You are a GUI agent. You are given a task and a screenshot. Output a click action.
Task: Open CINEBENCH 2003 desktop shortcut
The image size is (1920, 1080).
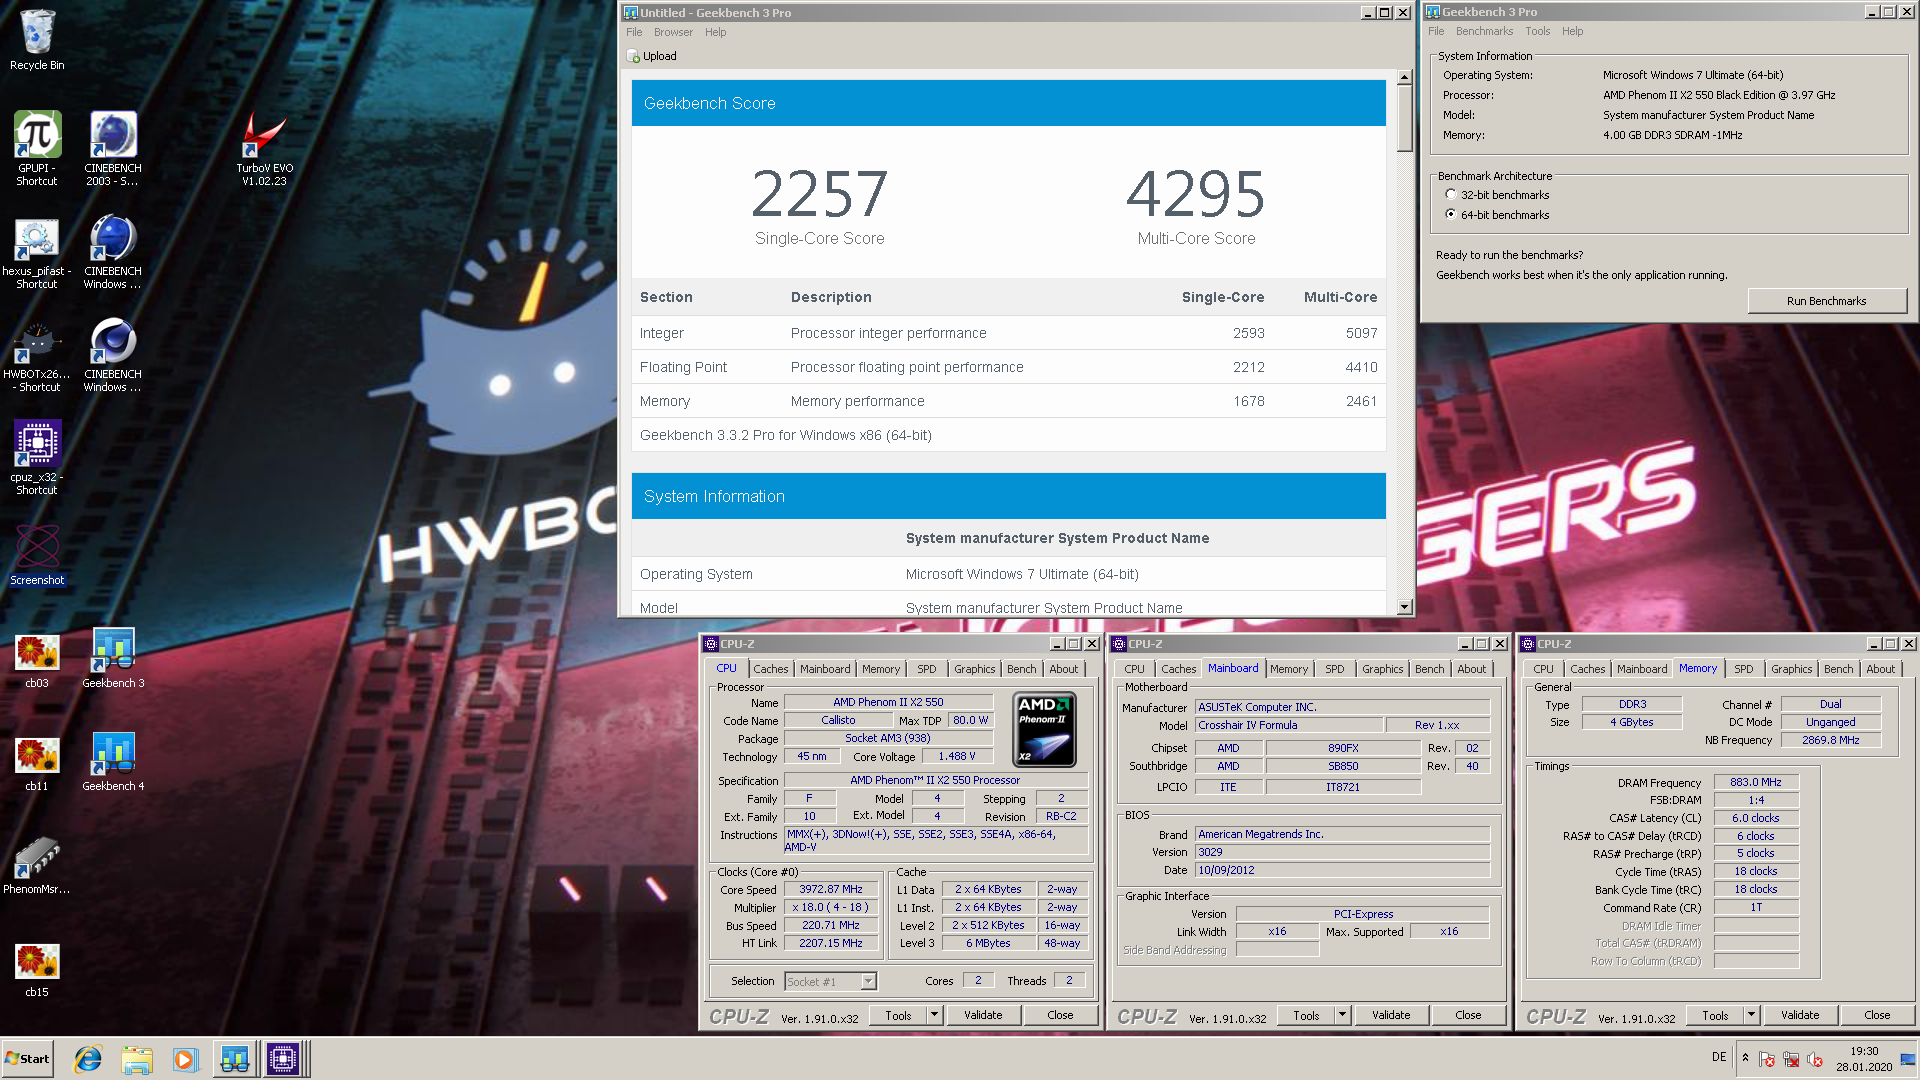pos(113,148)
